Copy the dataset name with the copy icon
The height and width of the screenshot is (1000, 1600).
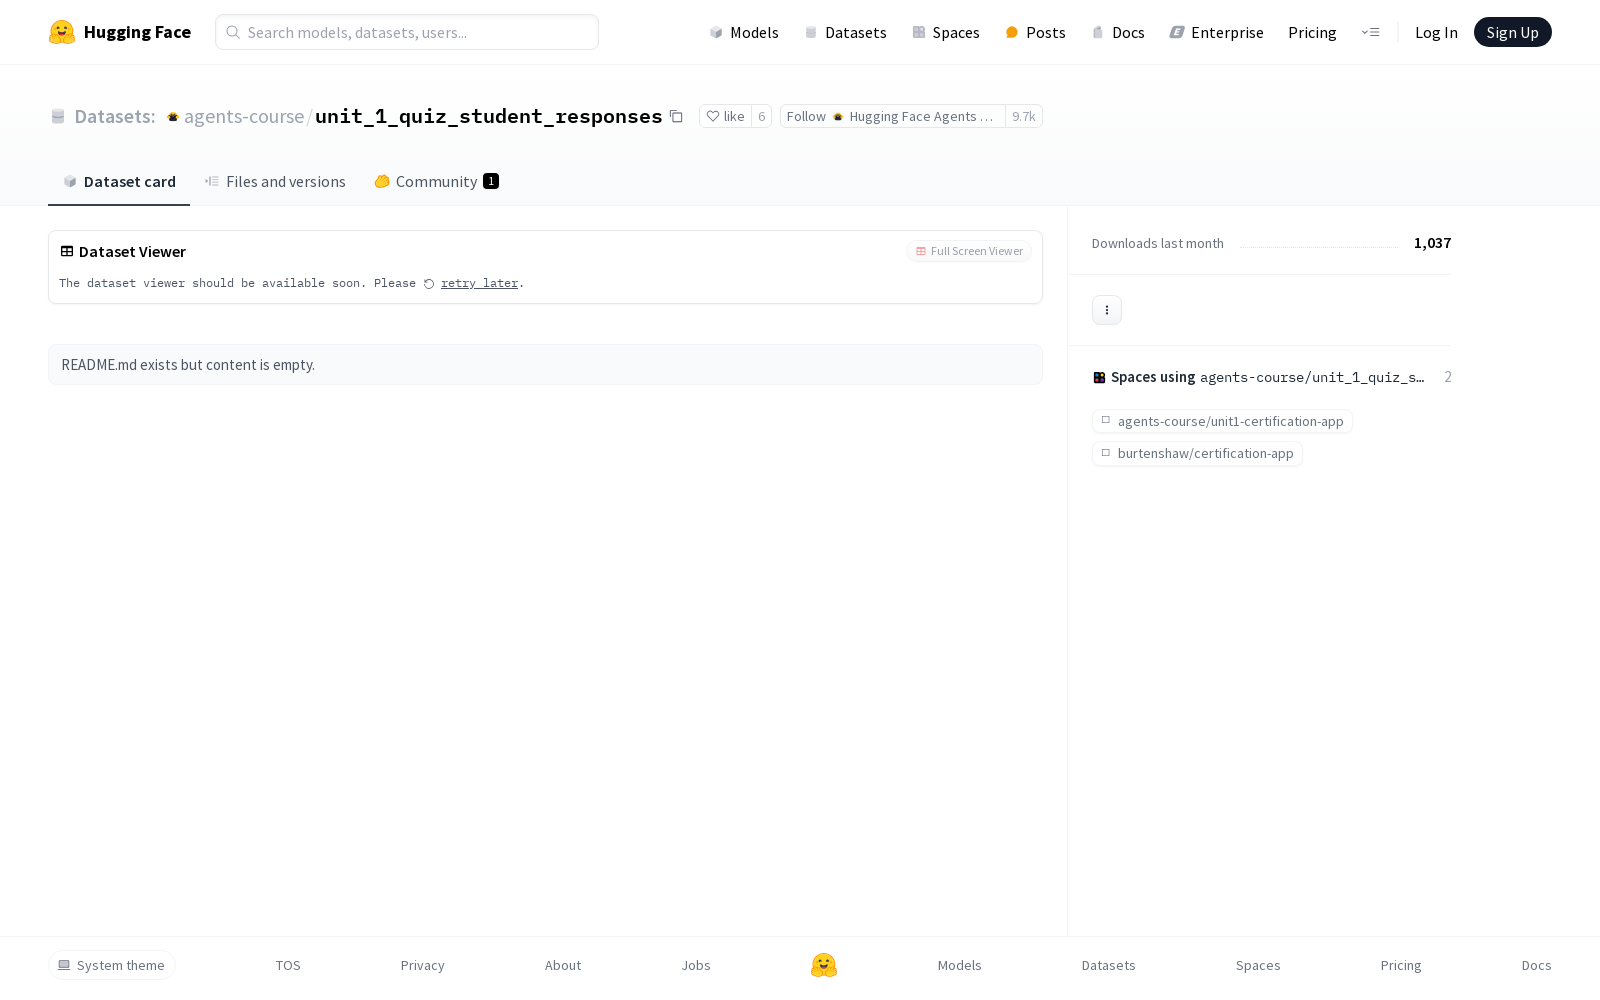click(x=676, y=116)
